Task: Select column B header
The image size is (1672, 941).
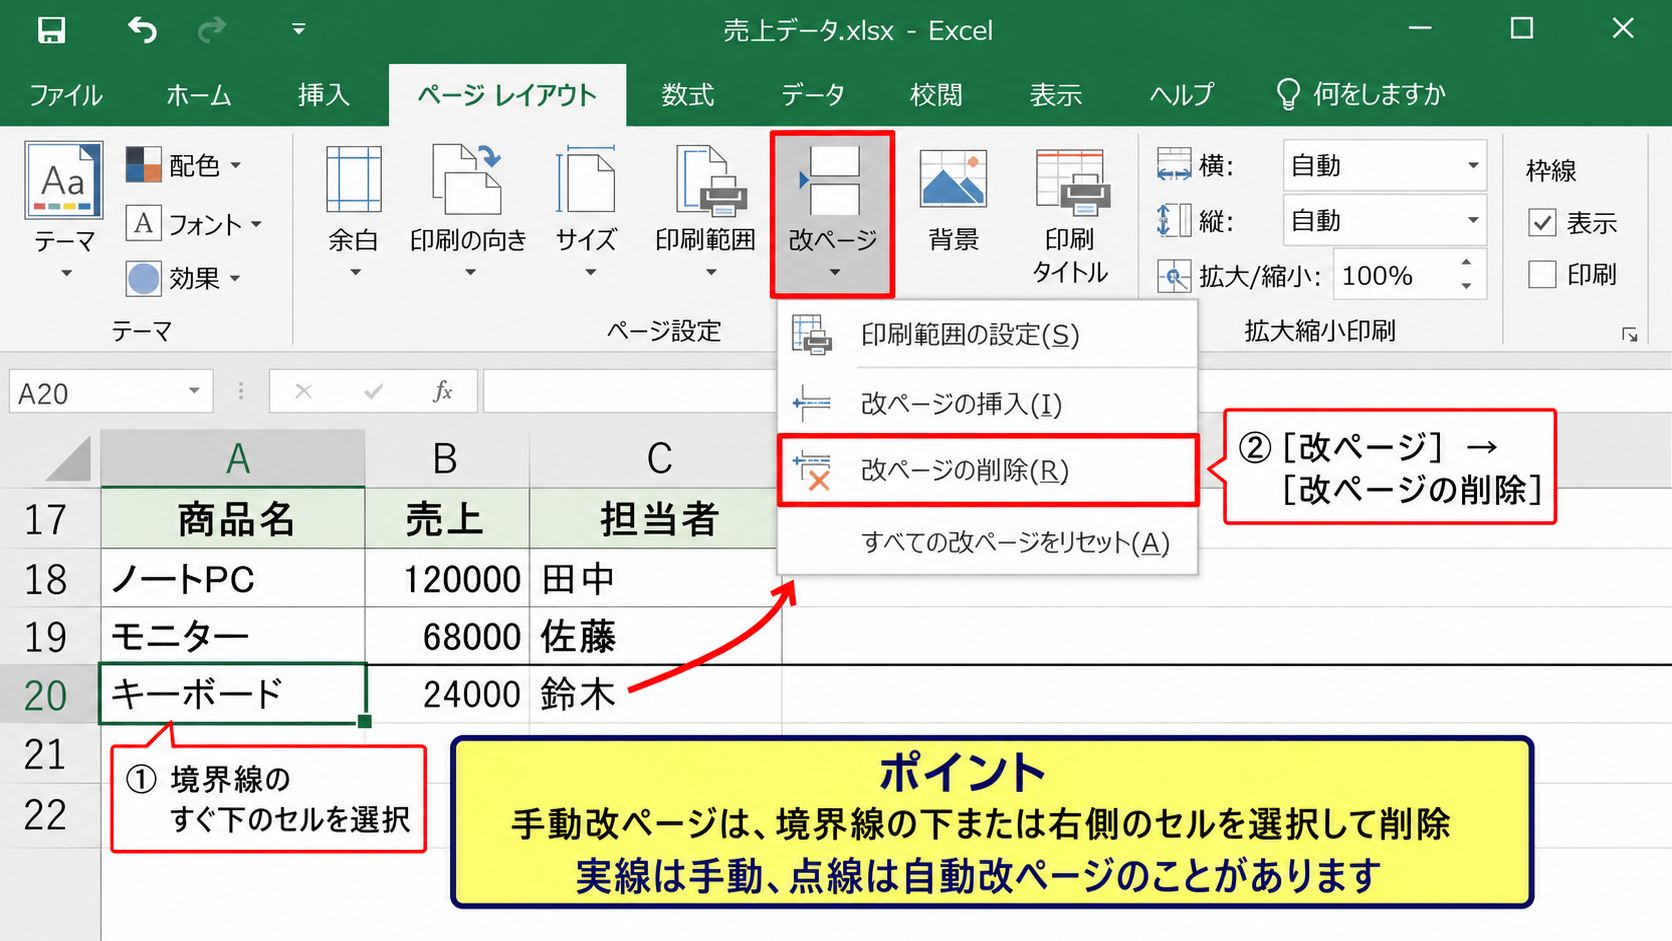Action: click(447, 459)
